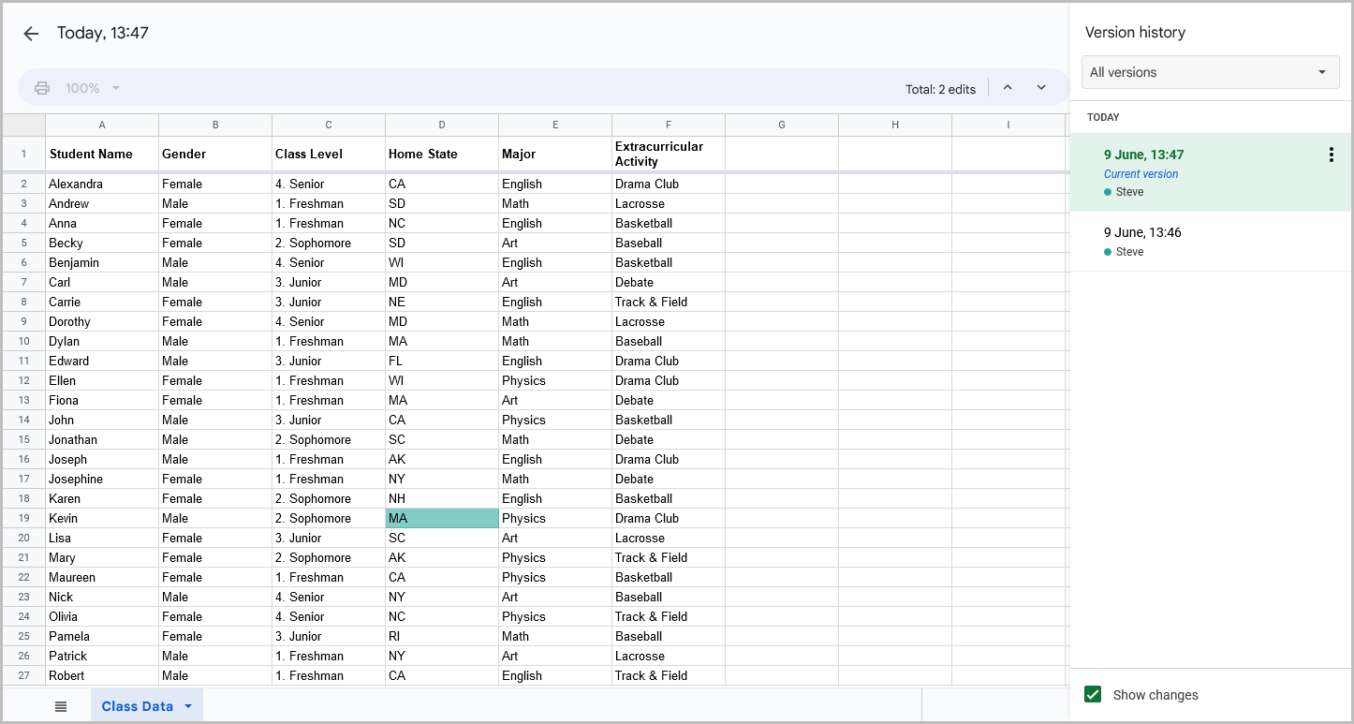
Task: Click the Total: 2 edits label
Action: pyautogui.click(x=940, y=89)
